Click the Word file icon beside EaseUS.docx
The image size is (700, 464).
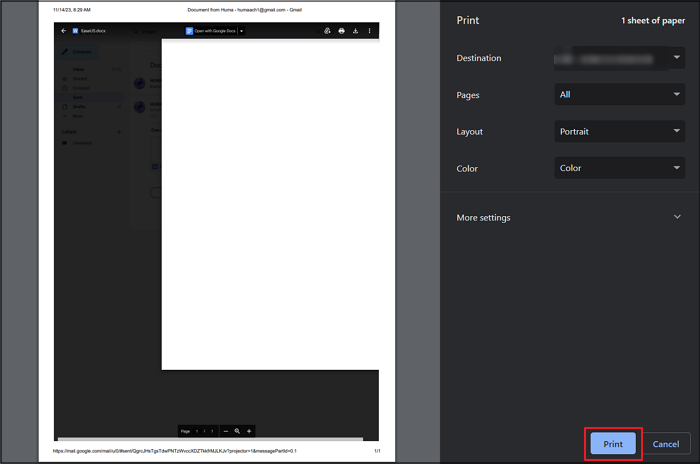[x=75, y=31]
